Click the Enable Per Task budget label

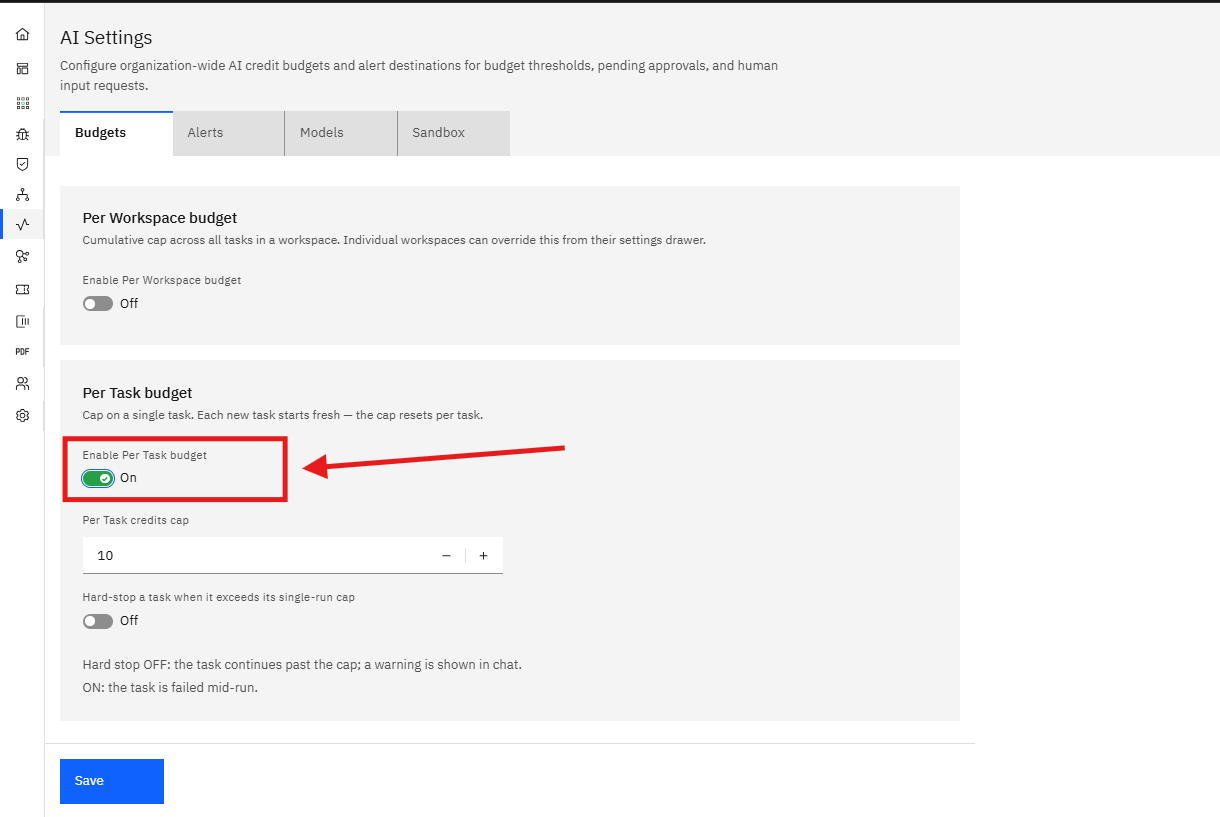tap(145, 455)
